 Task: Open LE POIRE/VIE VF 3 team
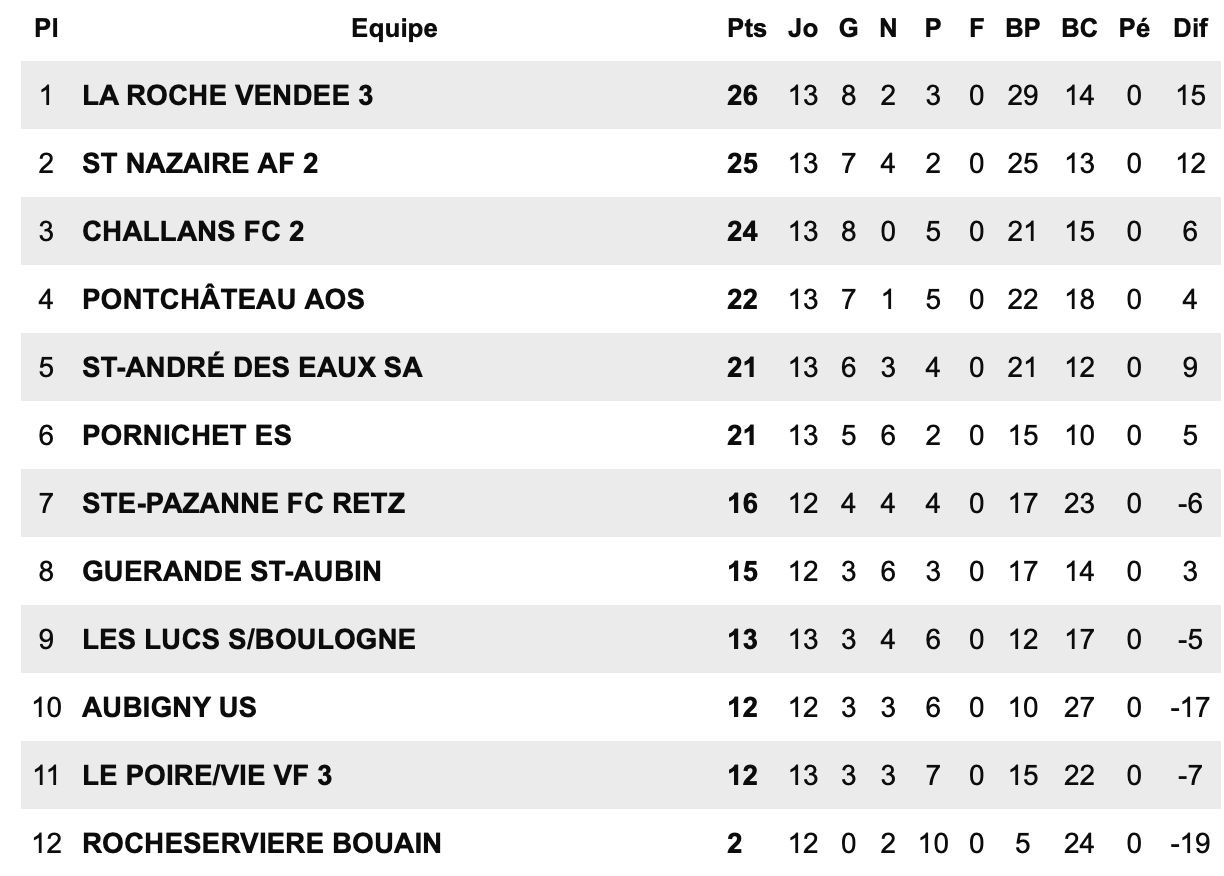207,775
